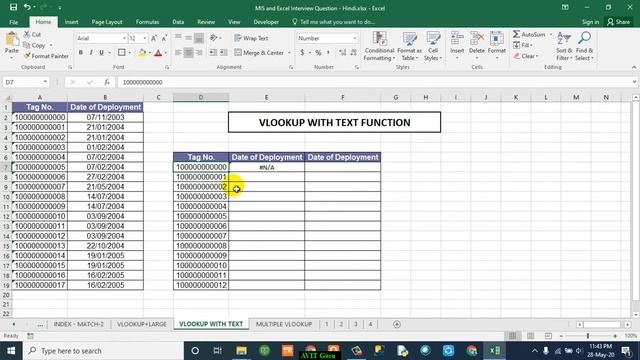Click Delete cells icon
The image size is (640, 360).
476,39
